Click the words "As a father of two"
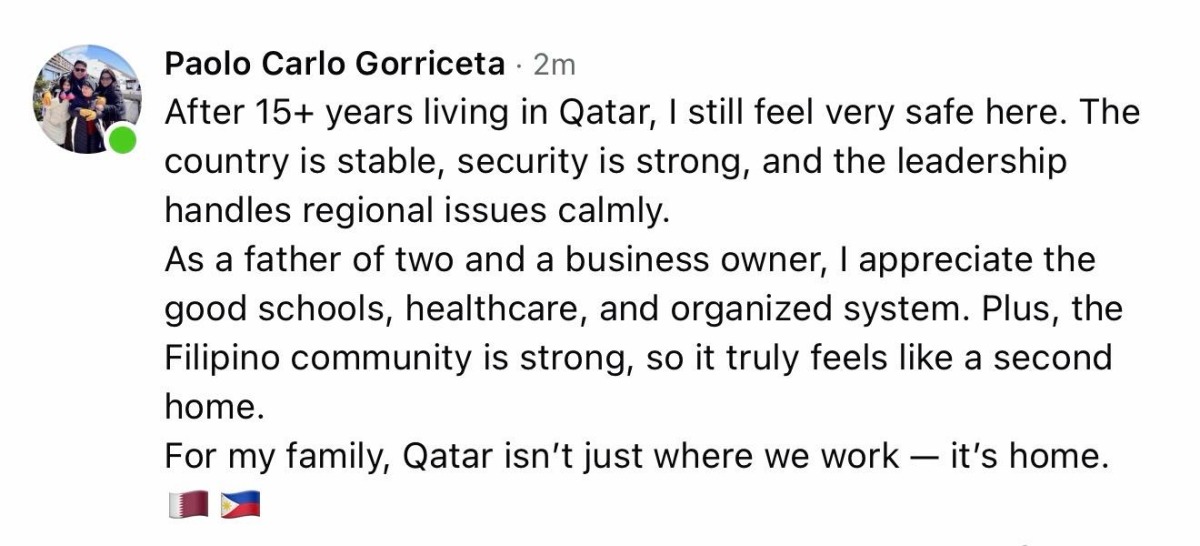The image size is (1200, 546). coord(306,260)
